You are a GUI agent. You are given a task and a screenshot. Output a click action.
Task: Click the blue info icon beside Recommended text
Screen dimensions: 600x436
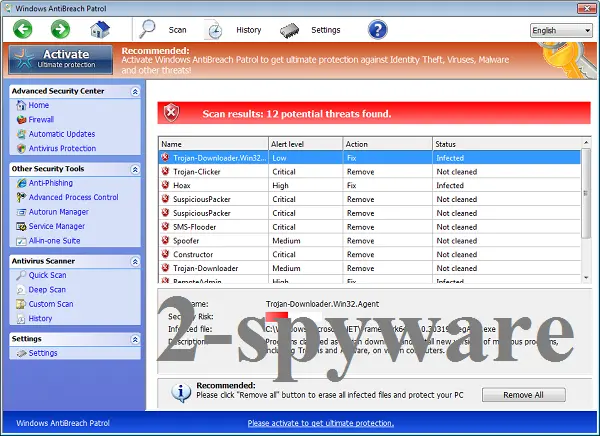pyautogui.click(x=181, y=392)
